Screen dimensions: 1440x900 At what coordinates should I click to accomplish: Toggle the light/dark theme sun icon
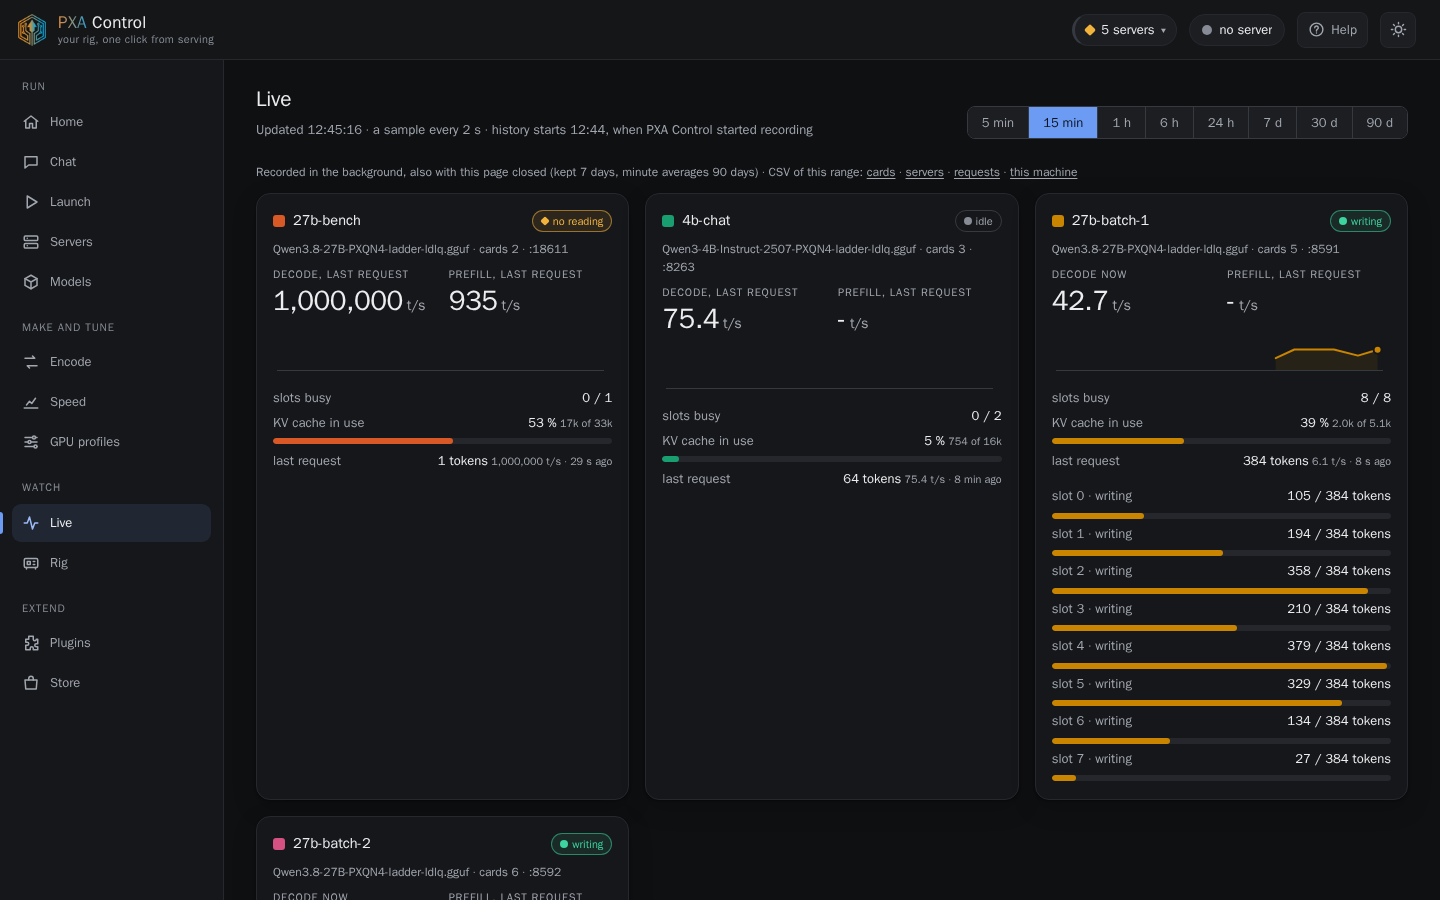point(1398,30)
